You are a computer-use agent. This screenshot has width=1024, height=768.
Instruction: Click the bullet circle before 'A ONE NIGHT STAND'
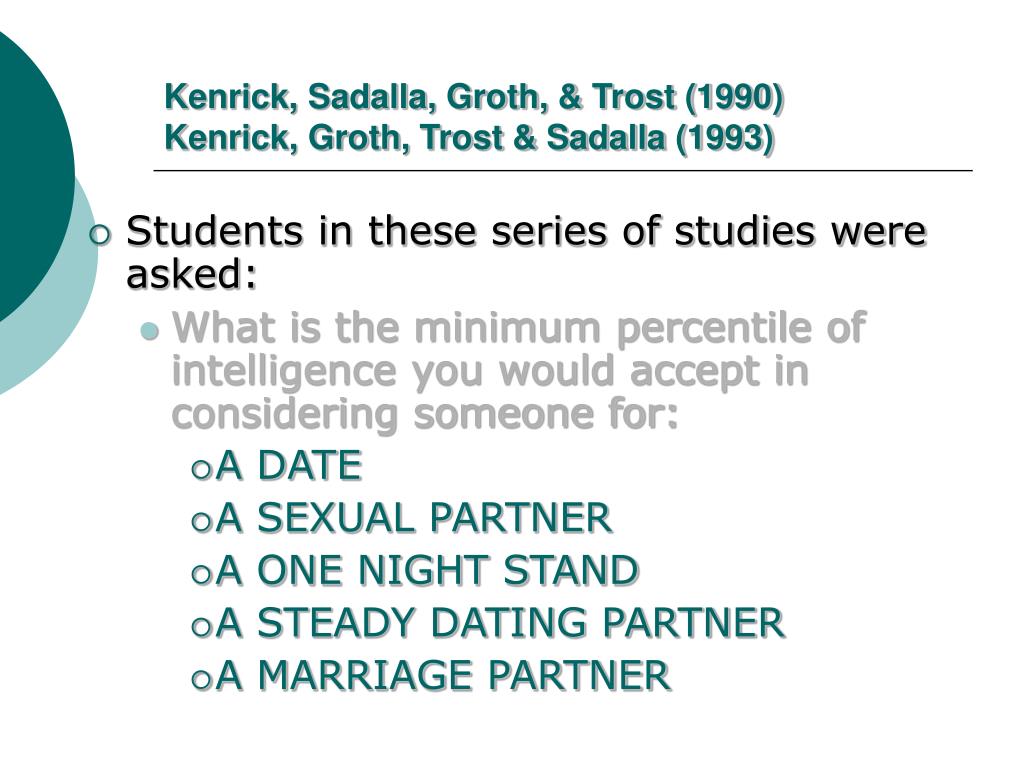202,574
